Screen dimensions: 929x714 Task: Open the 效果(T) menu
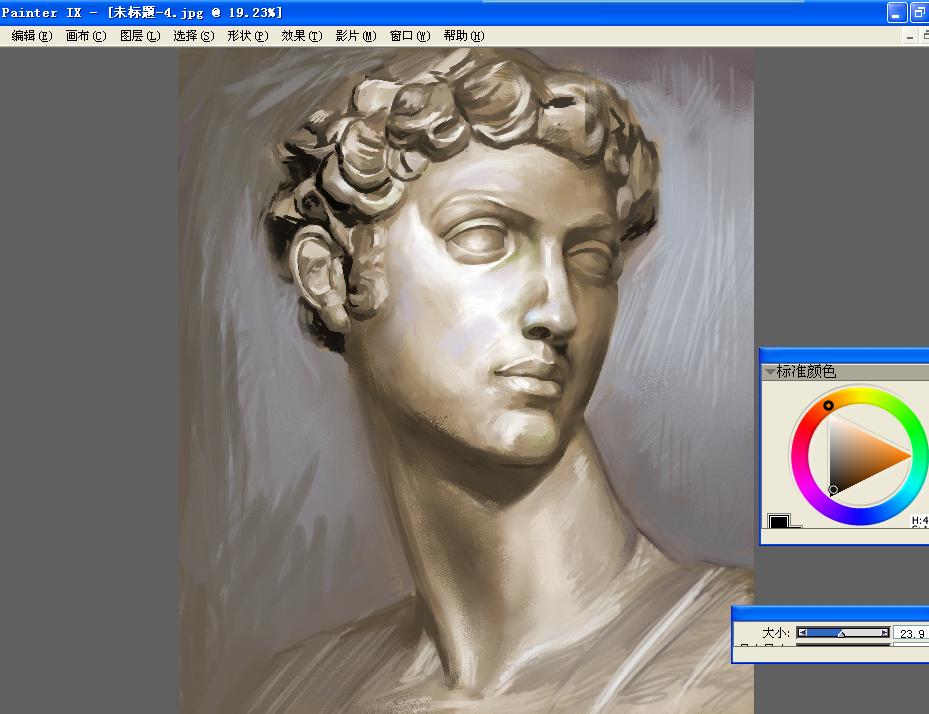[302, 36]
